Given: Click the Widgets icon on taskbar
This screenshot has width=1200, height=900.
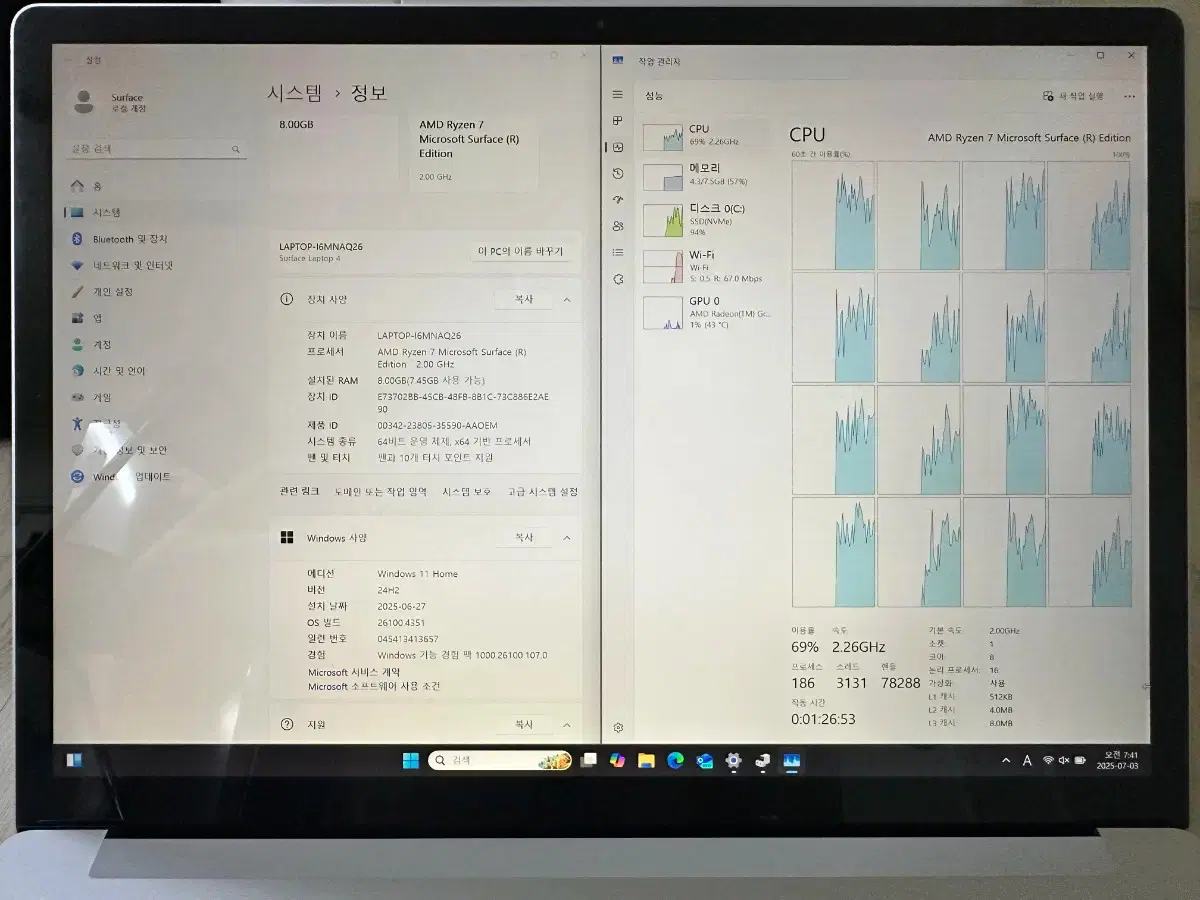Looking at the screenshot, I should click(x=75, y=760).
